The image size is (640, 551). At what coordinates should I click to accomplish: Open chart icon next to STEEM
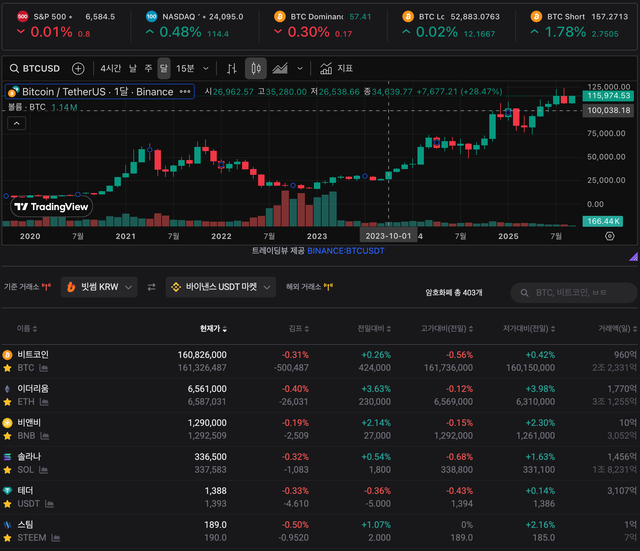[x=56, y=538]
